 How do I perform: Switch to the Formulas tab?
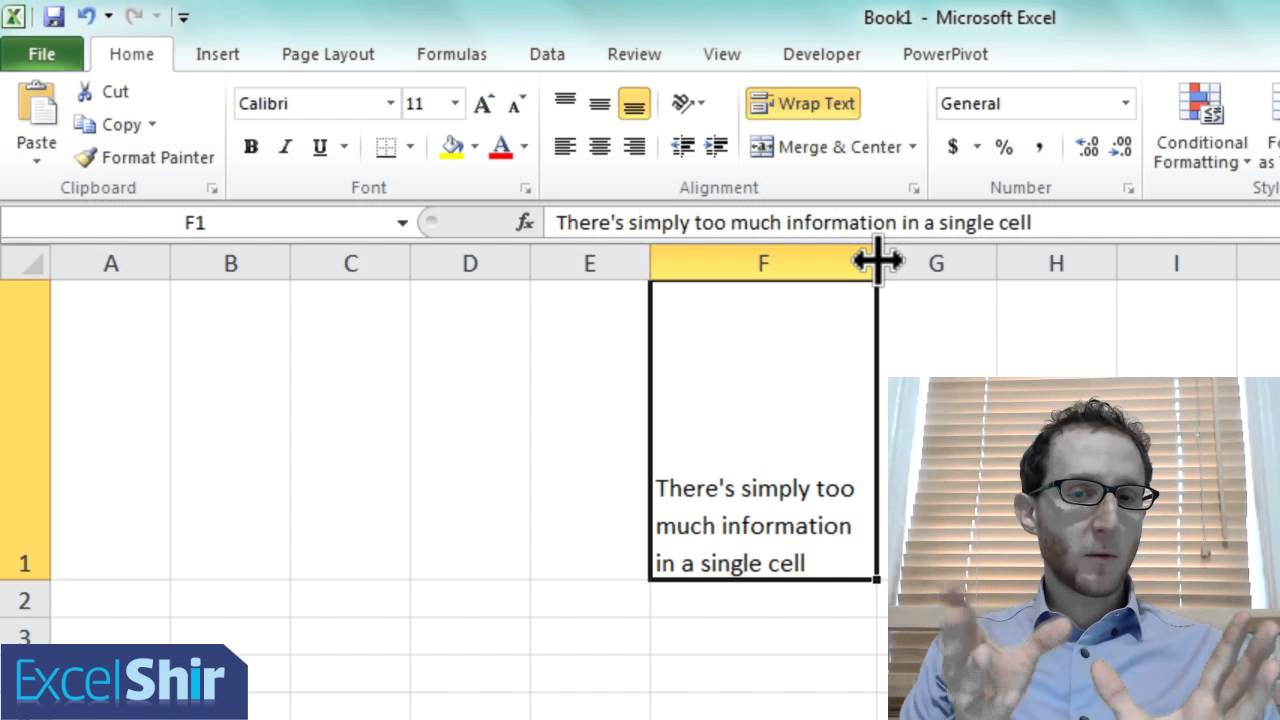click(452, 54)
